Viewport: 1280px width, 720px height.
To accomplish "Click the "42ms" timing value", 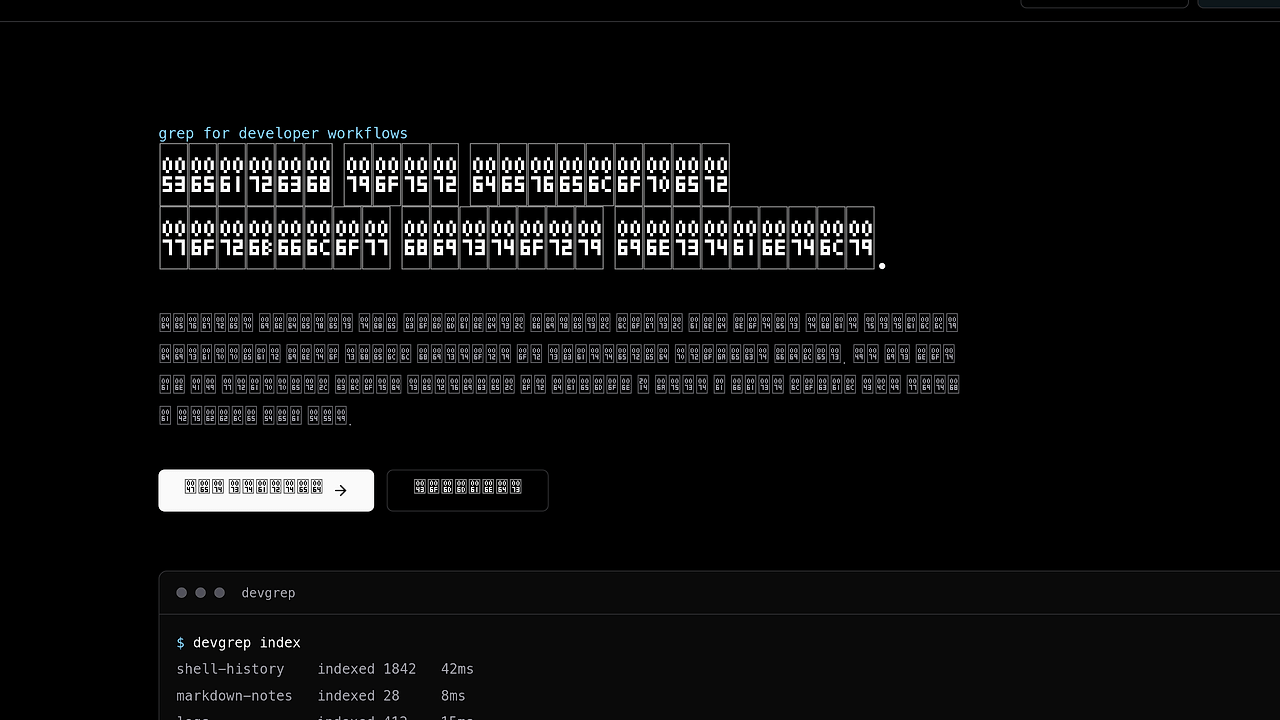I will pos(457,669).
